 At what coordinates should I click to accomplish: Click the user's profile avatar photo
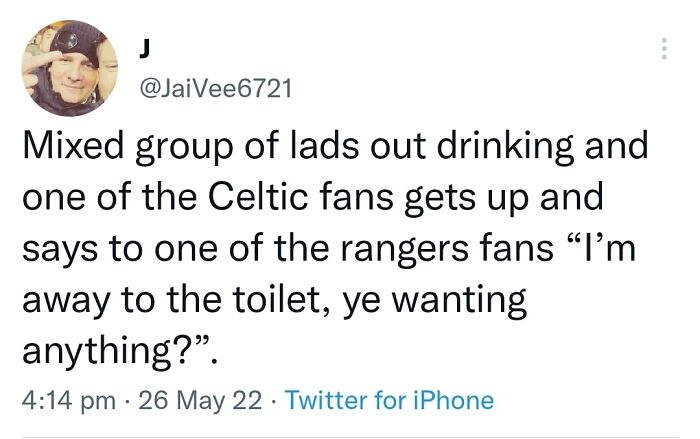(70, 68)
